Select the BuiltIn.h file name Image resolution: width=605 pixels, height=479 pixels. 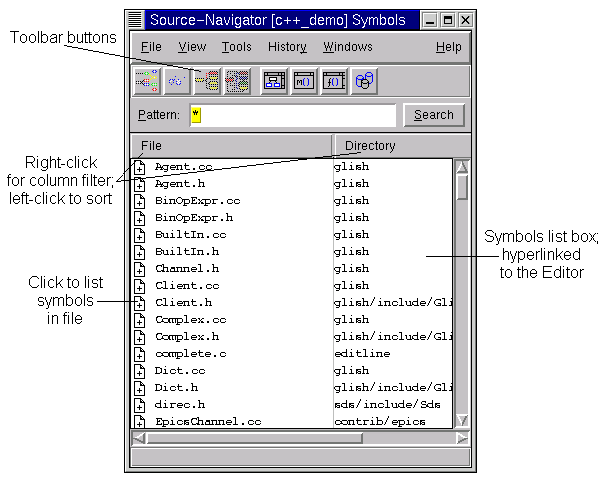point(187,252)
